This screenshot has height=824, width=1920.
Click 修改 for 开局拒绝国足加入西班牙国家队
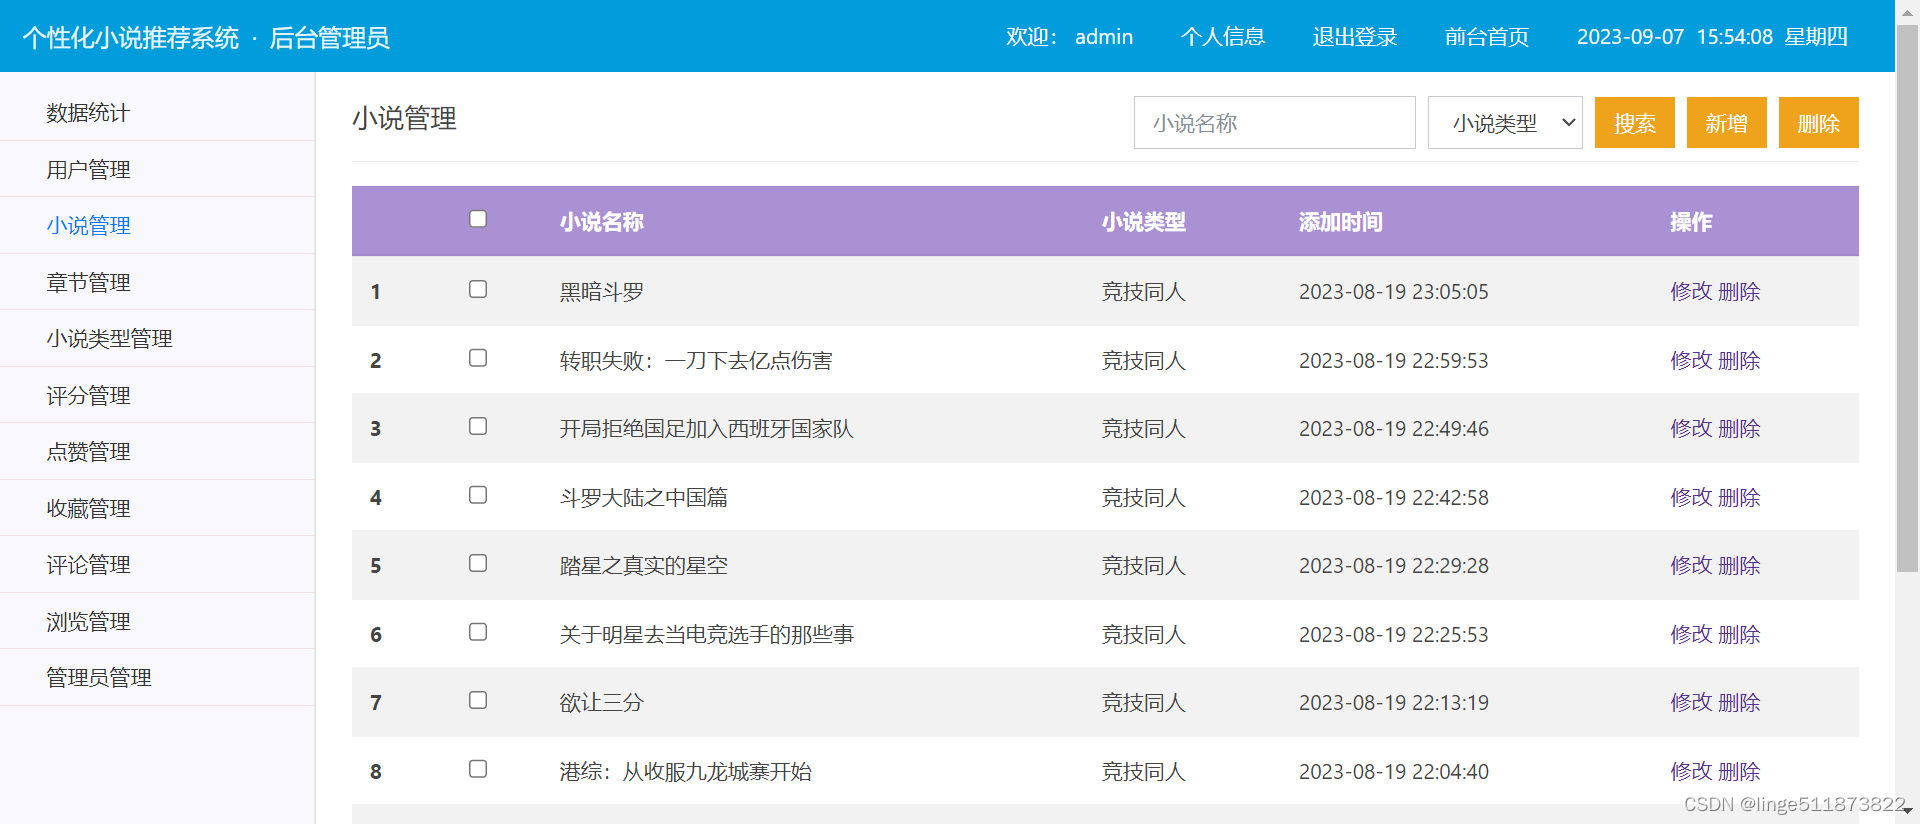tap(1691, 428)
